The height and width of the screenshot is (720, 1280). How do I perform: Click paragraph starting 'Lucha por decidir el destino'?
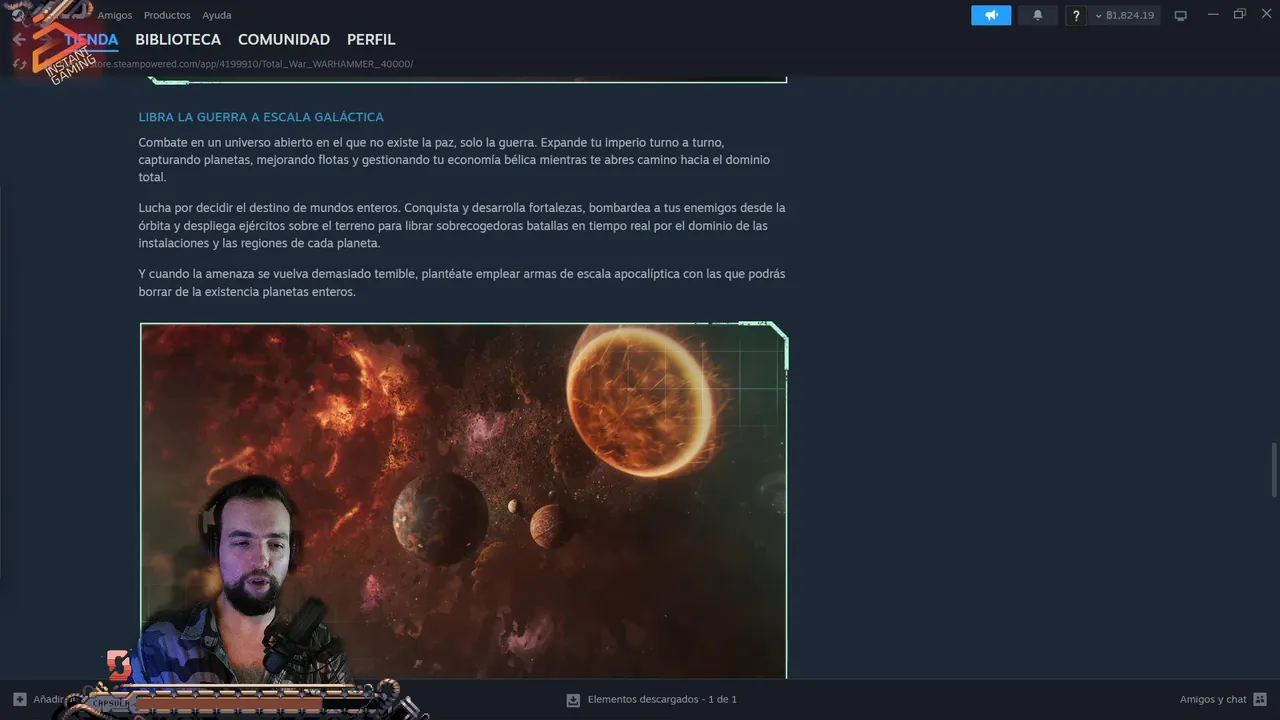pos(462,225)
